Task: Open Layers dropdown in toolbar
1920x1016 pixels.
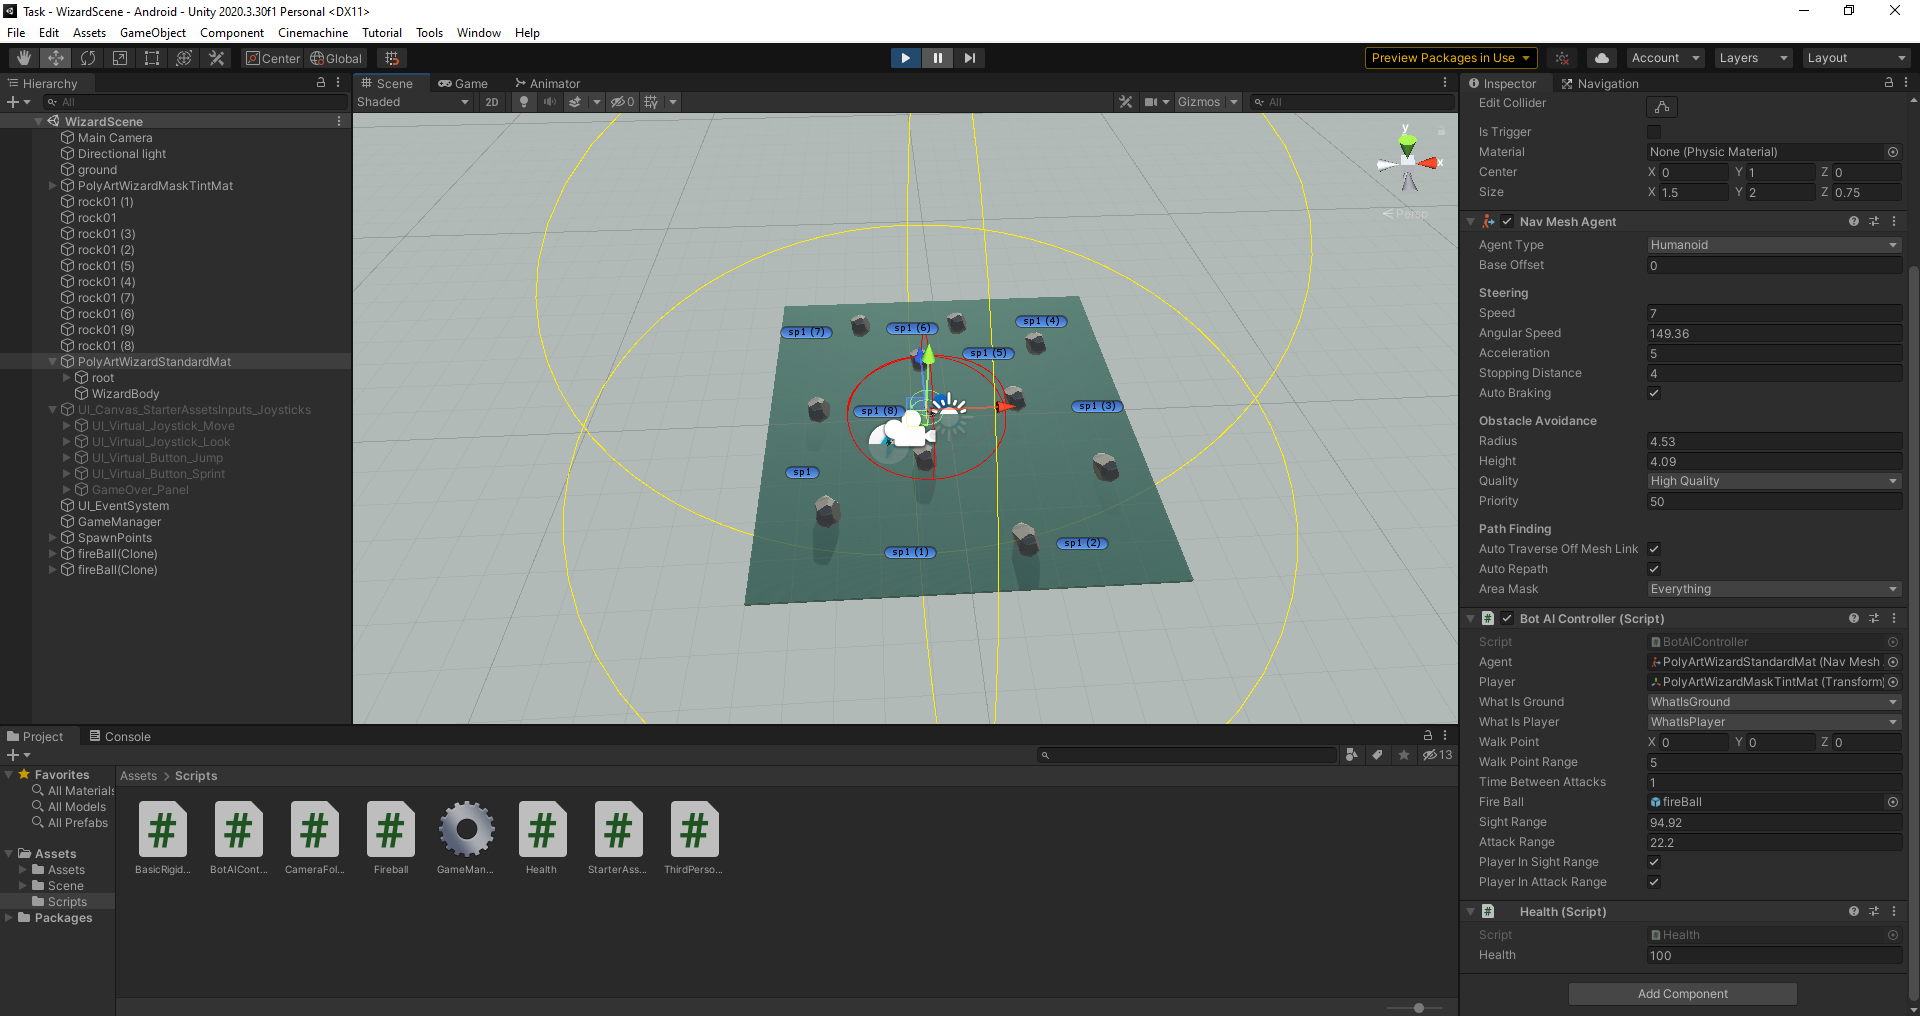Action: tap(1753, 58)
